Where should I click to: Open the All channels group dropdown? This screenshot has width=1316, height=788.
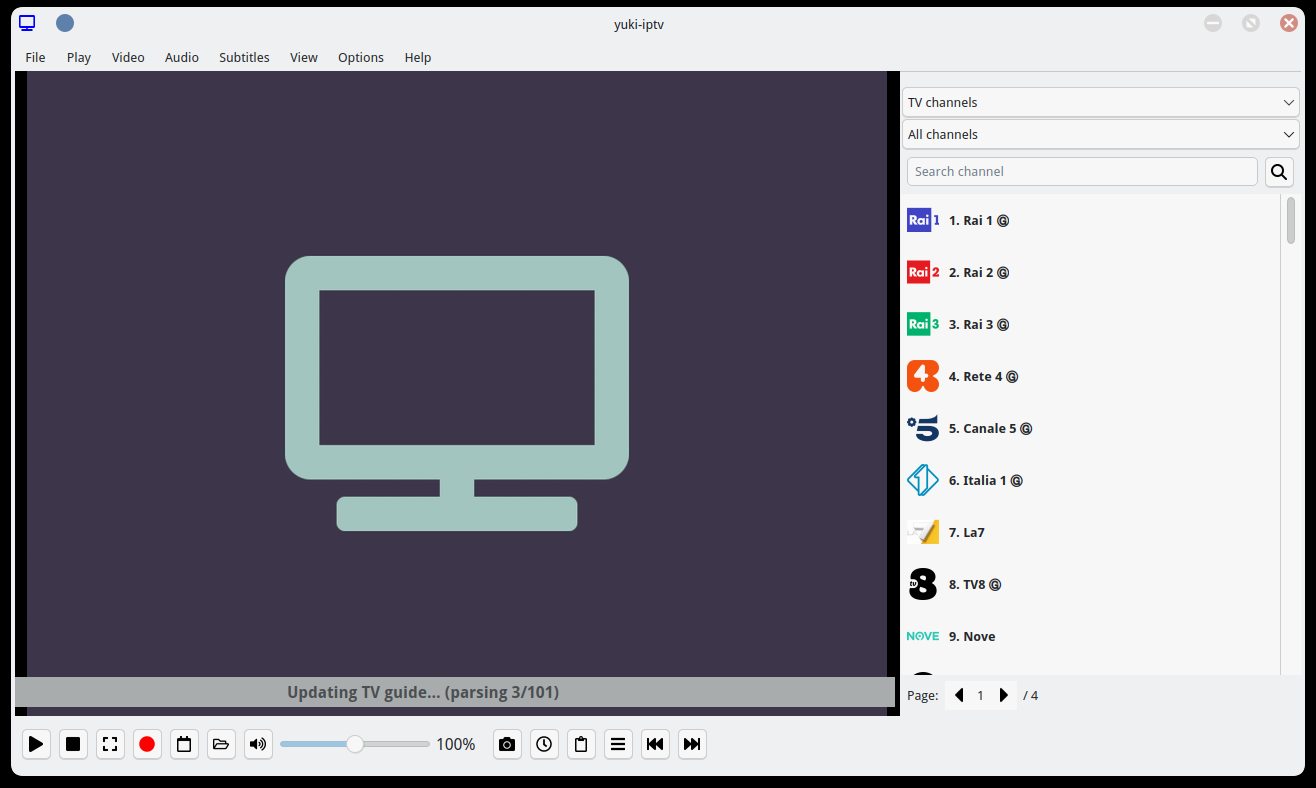point(1101,134)
